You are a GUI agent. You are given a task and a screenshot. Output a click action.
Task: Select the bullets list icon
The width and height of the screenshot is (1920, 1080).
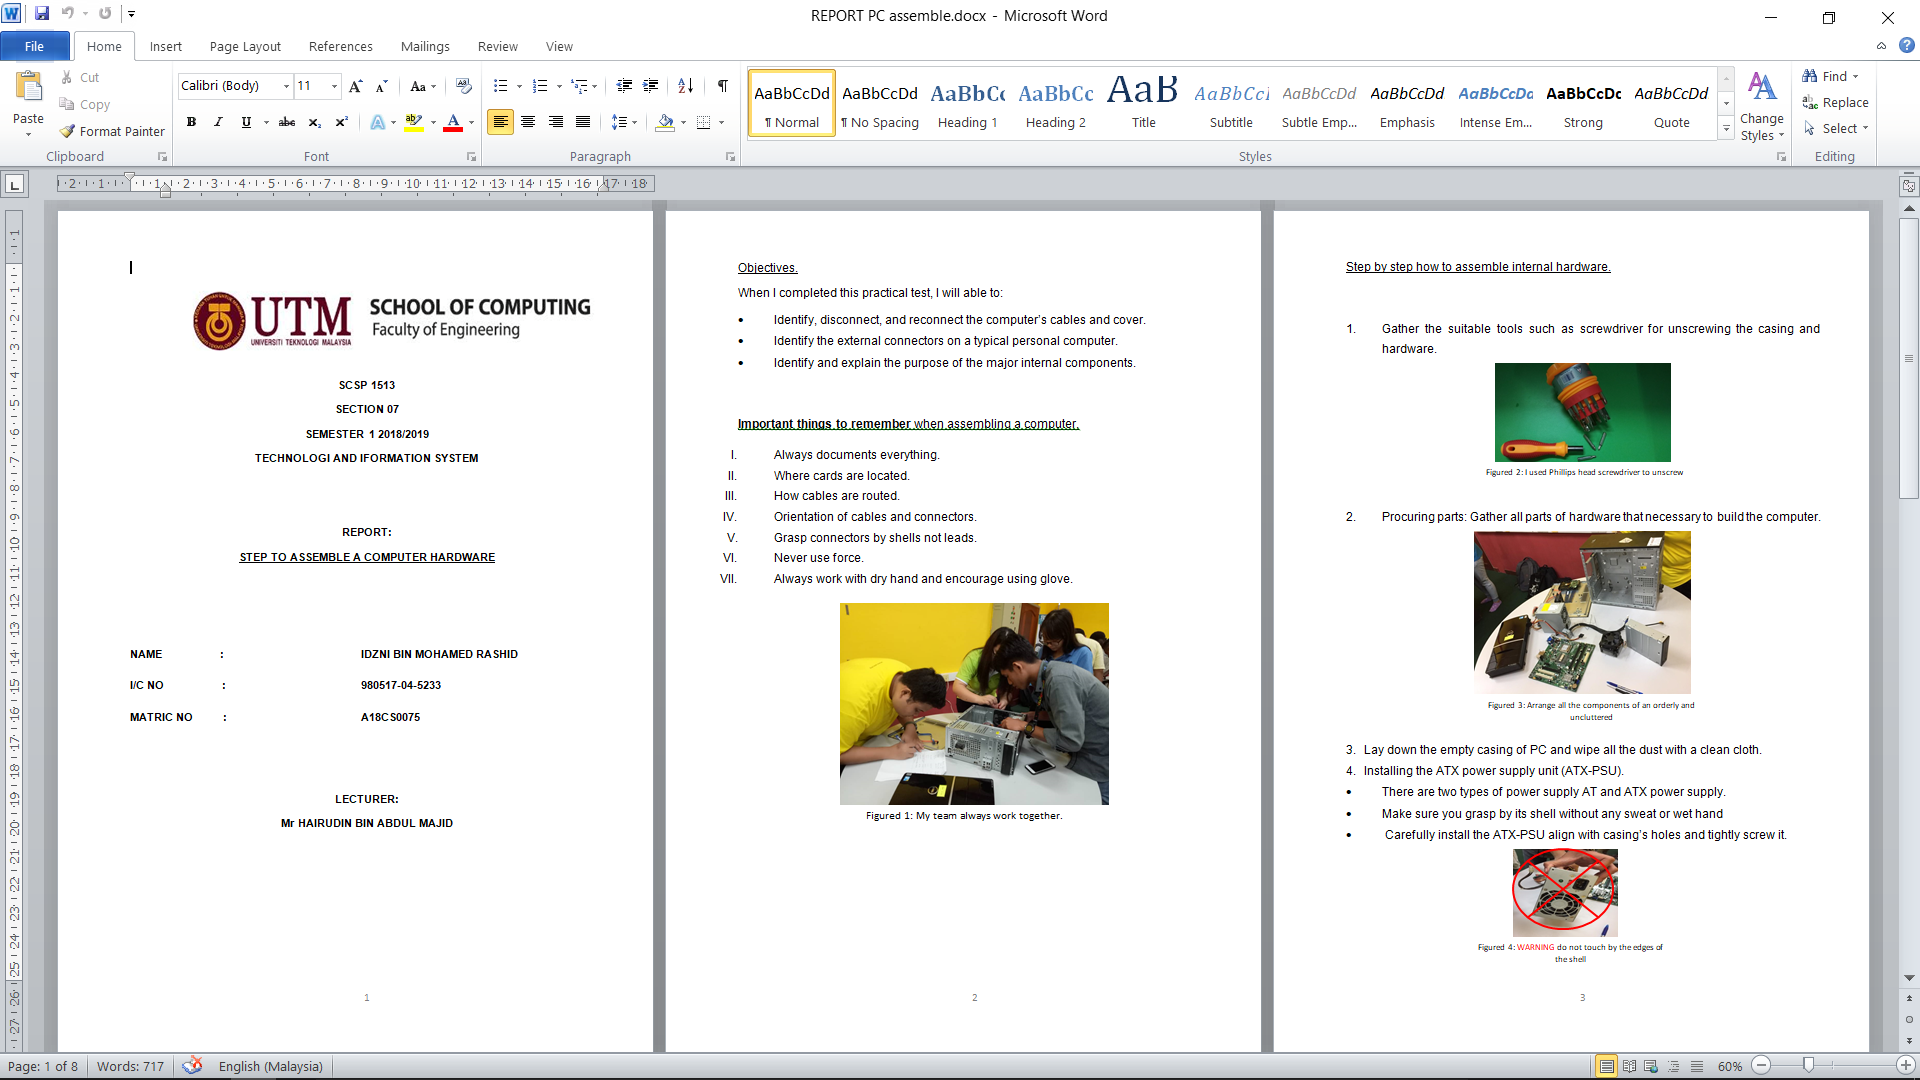click(x=500, y=86)
